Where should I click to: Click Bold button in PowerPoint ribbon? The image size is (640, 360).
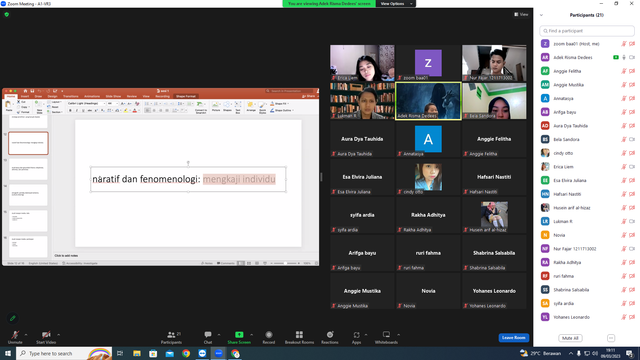tap(70, 111)
